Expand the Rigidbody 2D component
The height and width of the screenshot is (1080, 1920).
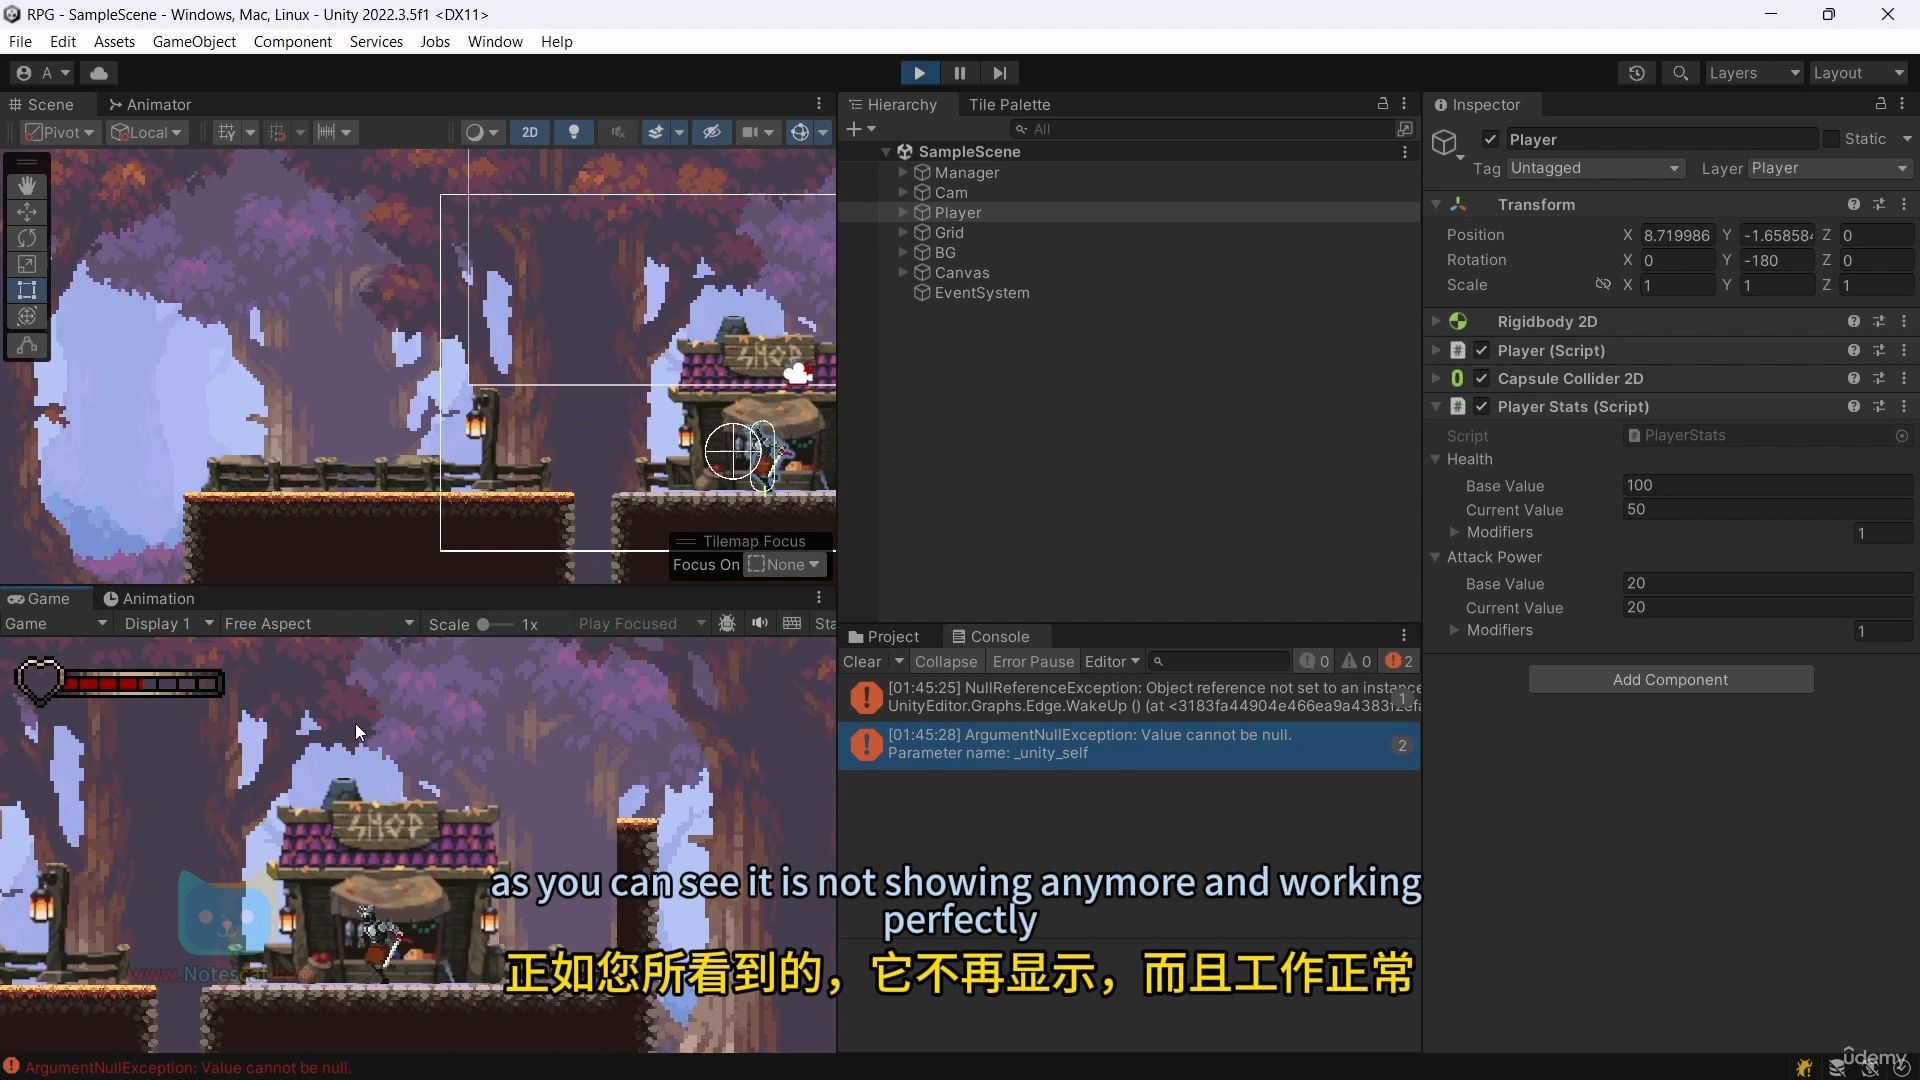1436,321
